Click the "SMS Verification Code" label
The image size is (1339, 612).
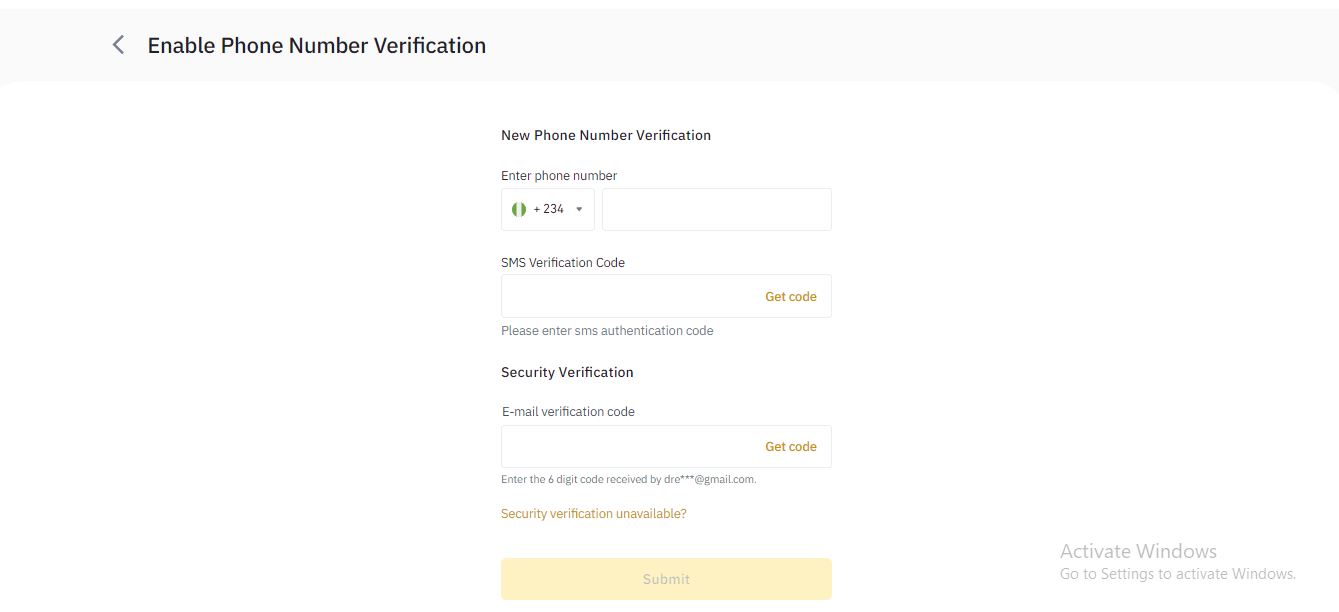[x=563, y=263]
